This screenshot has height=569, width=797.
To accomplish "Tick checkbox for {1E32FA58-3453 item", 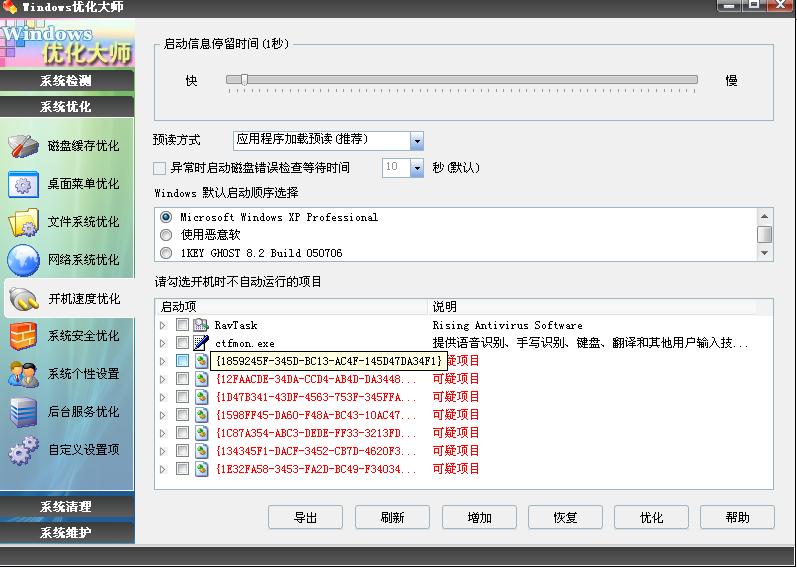I will click(x=182, y=468).
